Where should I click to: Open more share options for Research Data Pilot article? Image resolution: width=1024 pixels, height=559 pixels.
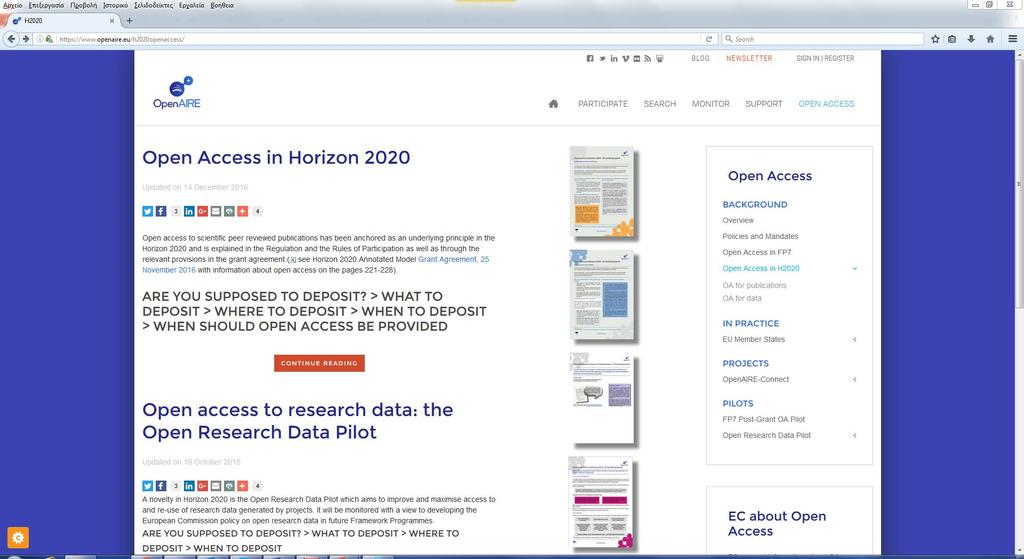(x=242, y=486)
